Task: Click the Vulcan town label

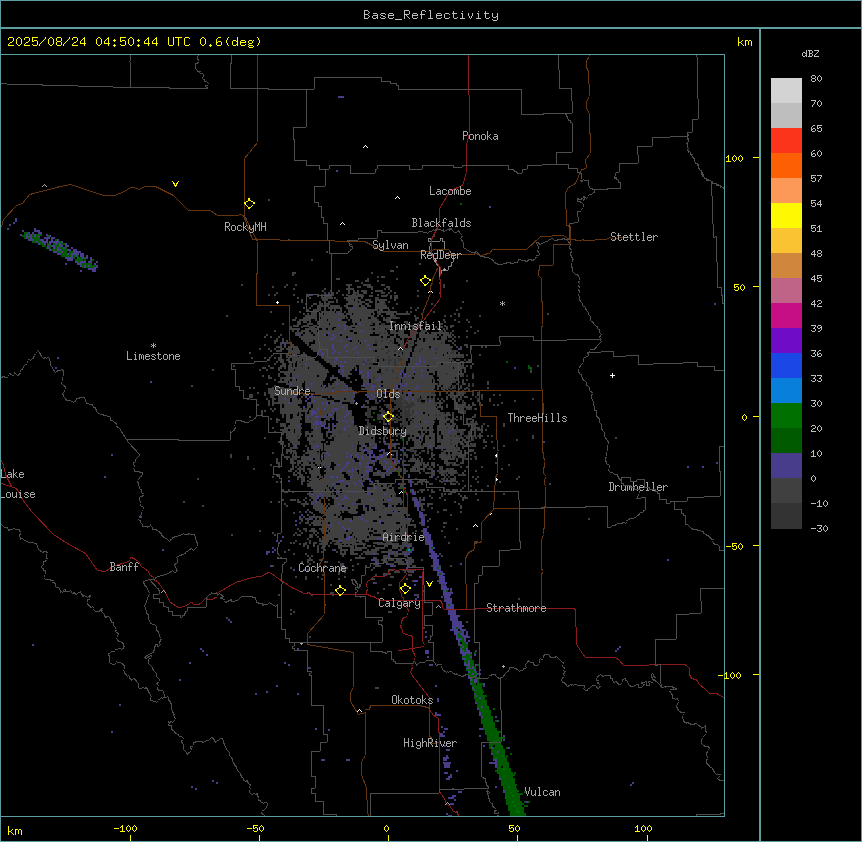Action: click(x=542, y=792)
